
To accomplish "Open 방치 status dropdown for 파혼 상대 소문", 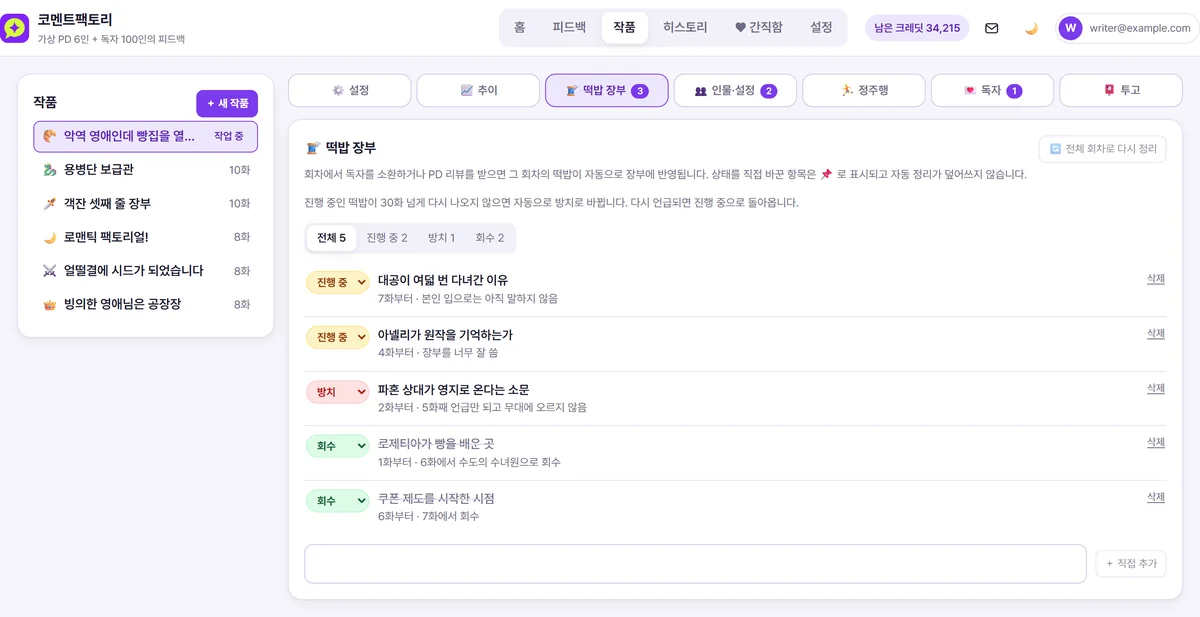I will coord(337,392).
